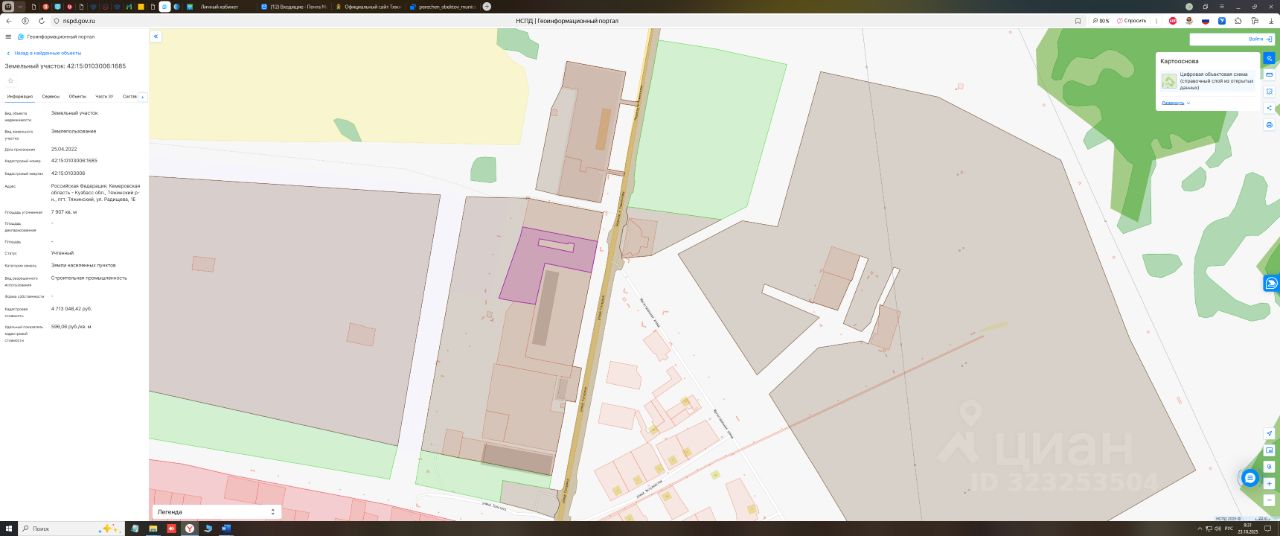
Task: Bookmark the page with bookmark icon
Action: coord(1078,20)
